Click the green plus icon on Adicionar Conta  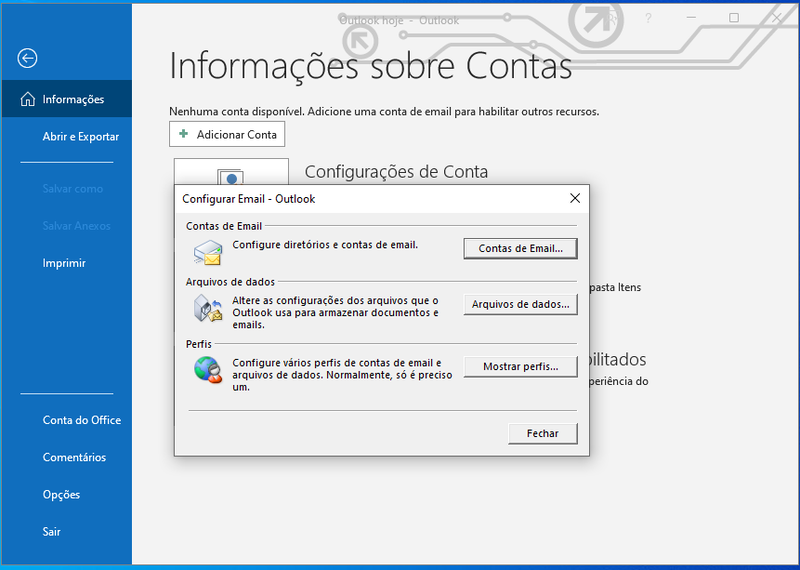pyautogui.click(x=183, y=134)
